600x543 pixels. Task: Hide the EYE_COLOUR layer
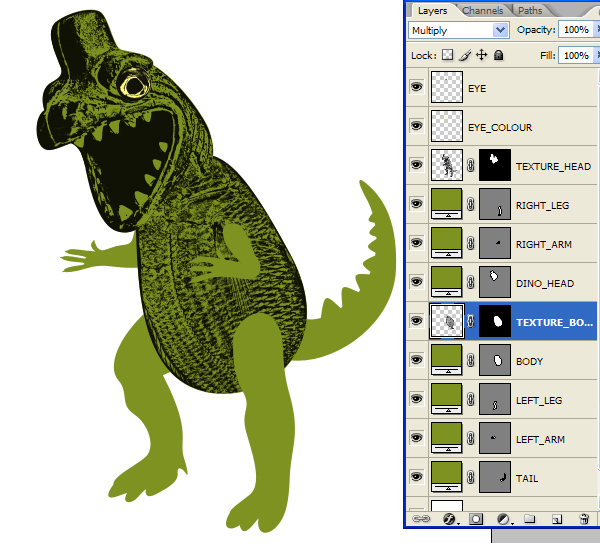point(417,126)
